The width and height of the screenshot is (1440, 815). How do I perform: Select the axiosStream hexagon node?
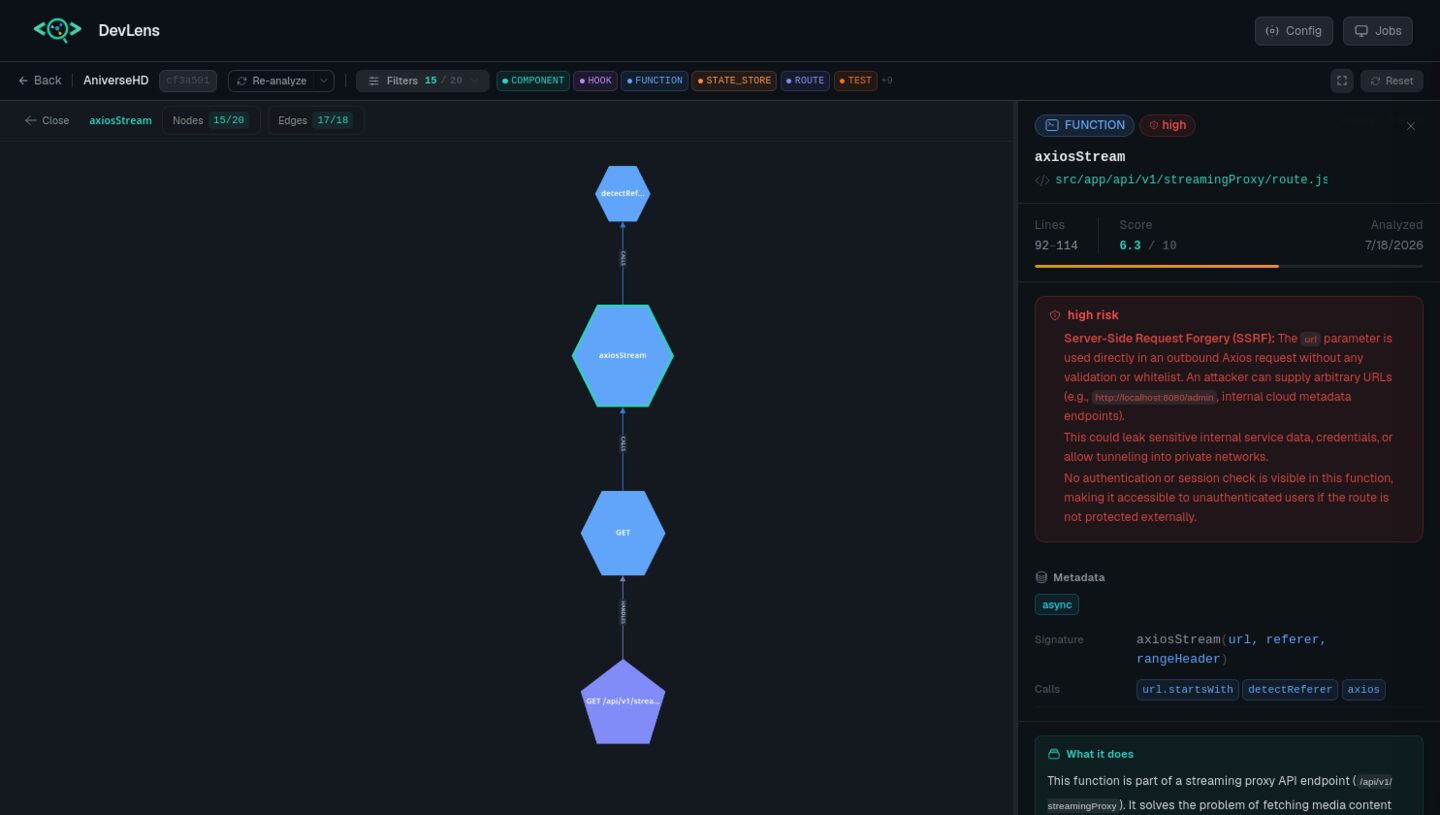(x=623, y=355)
